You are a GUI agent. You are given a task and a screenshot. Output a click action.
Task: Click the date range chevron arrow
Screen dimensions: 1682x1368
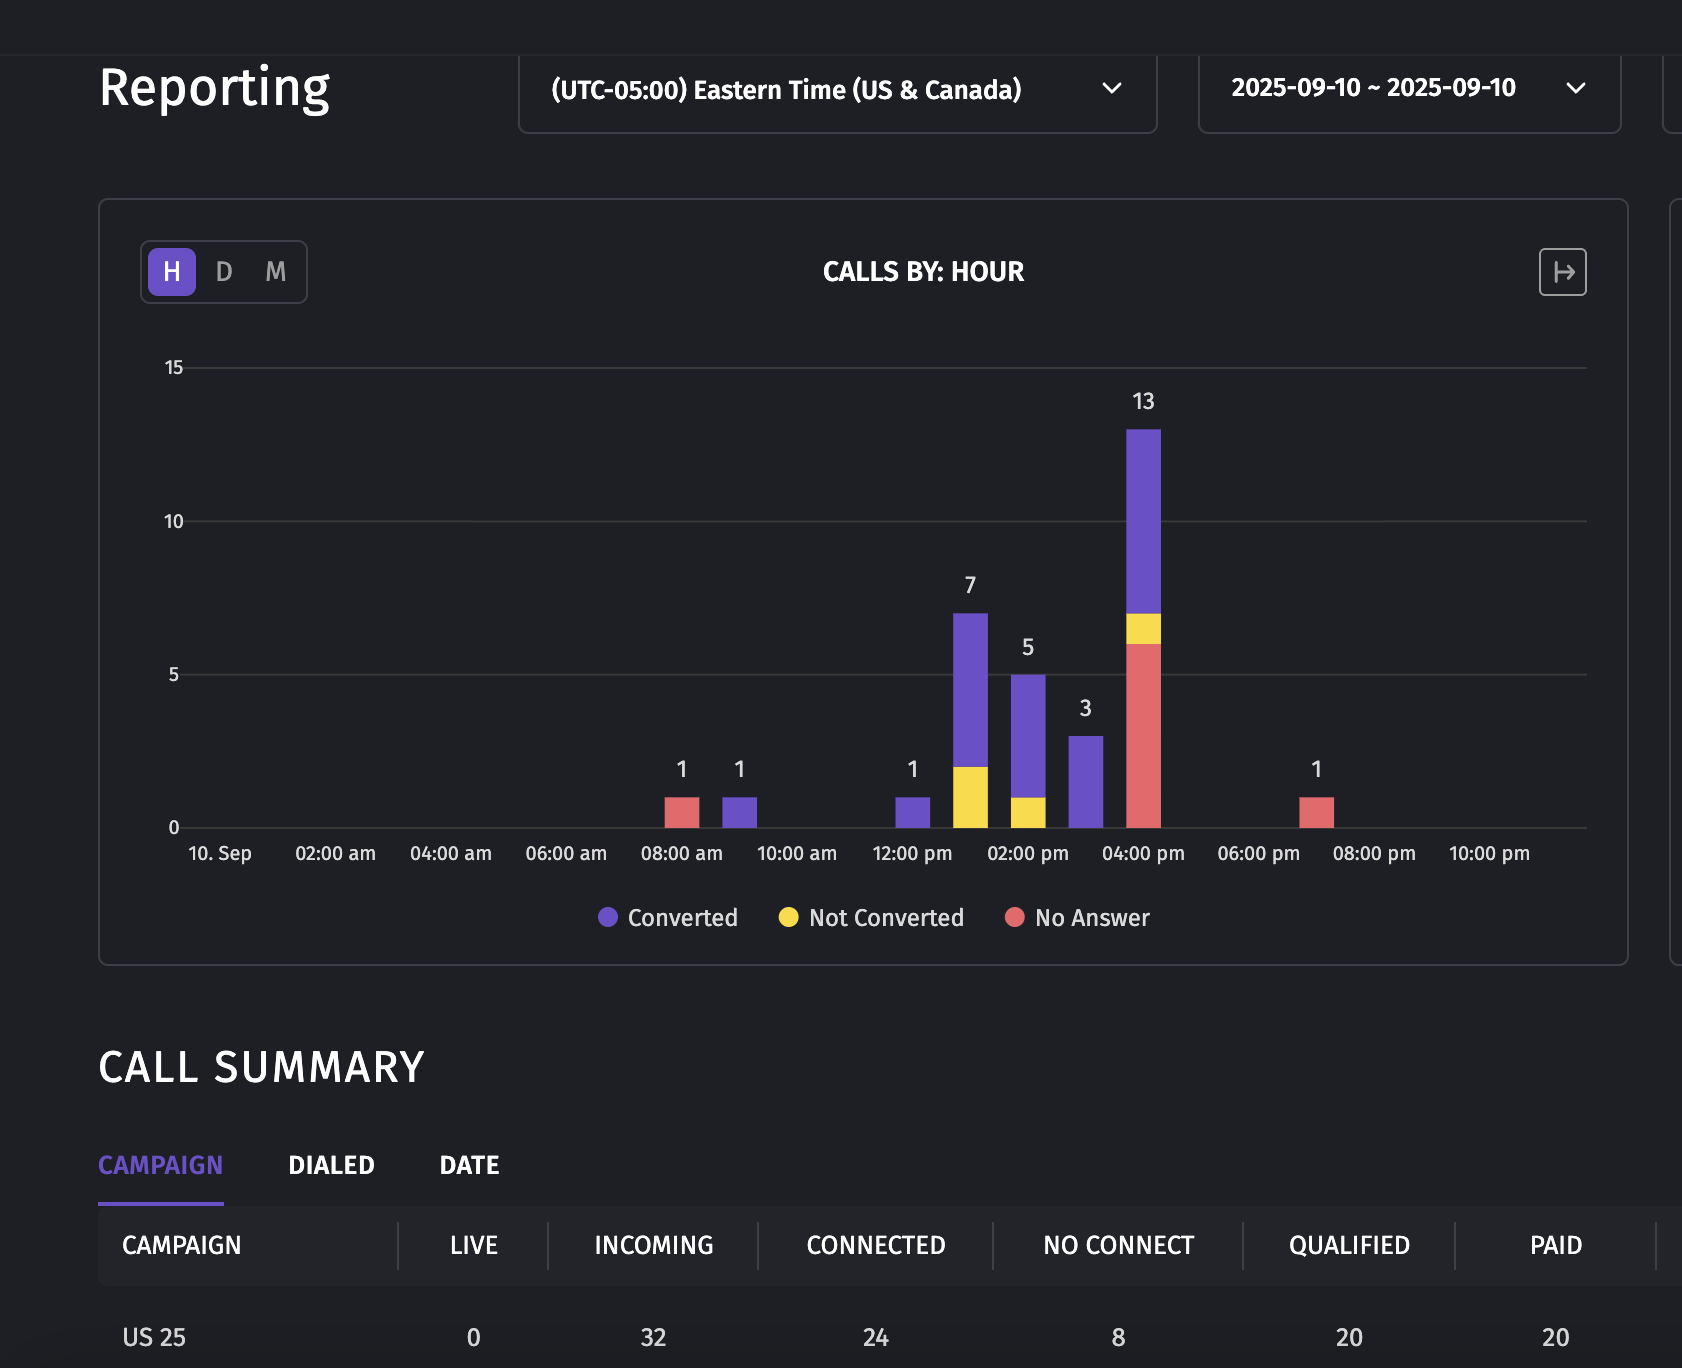click(x=1575, y=89)
